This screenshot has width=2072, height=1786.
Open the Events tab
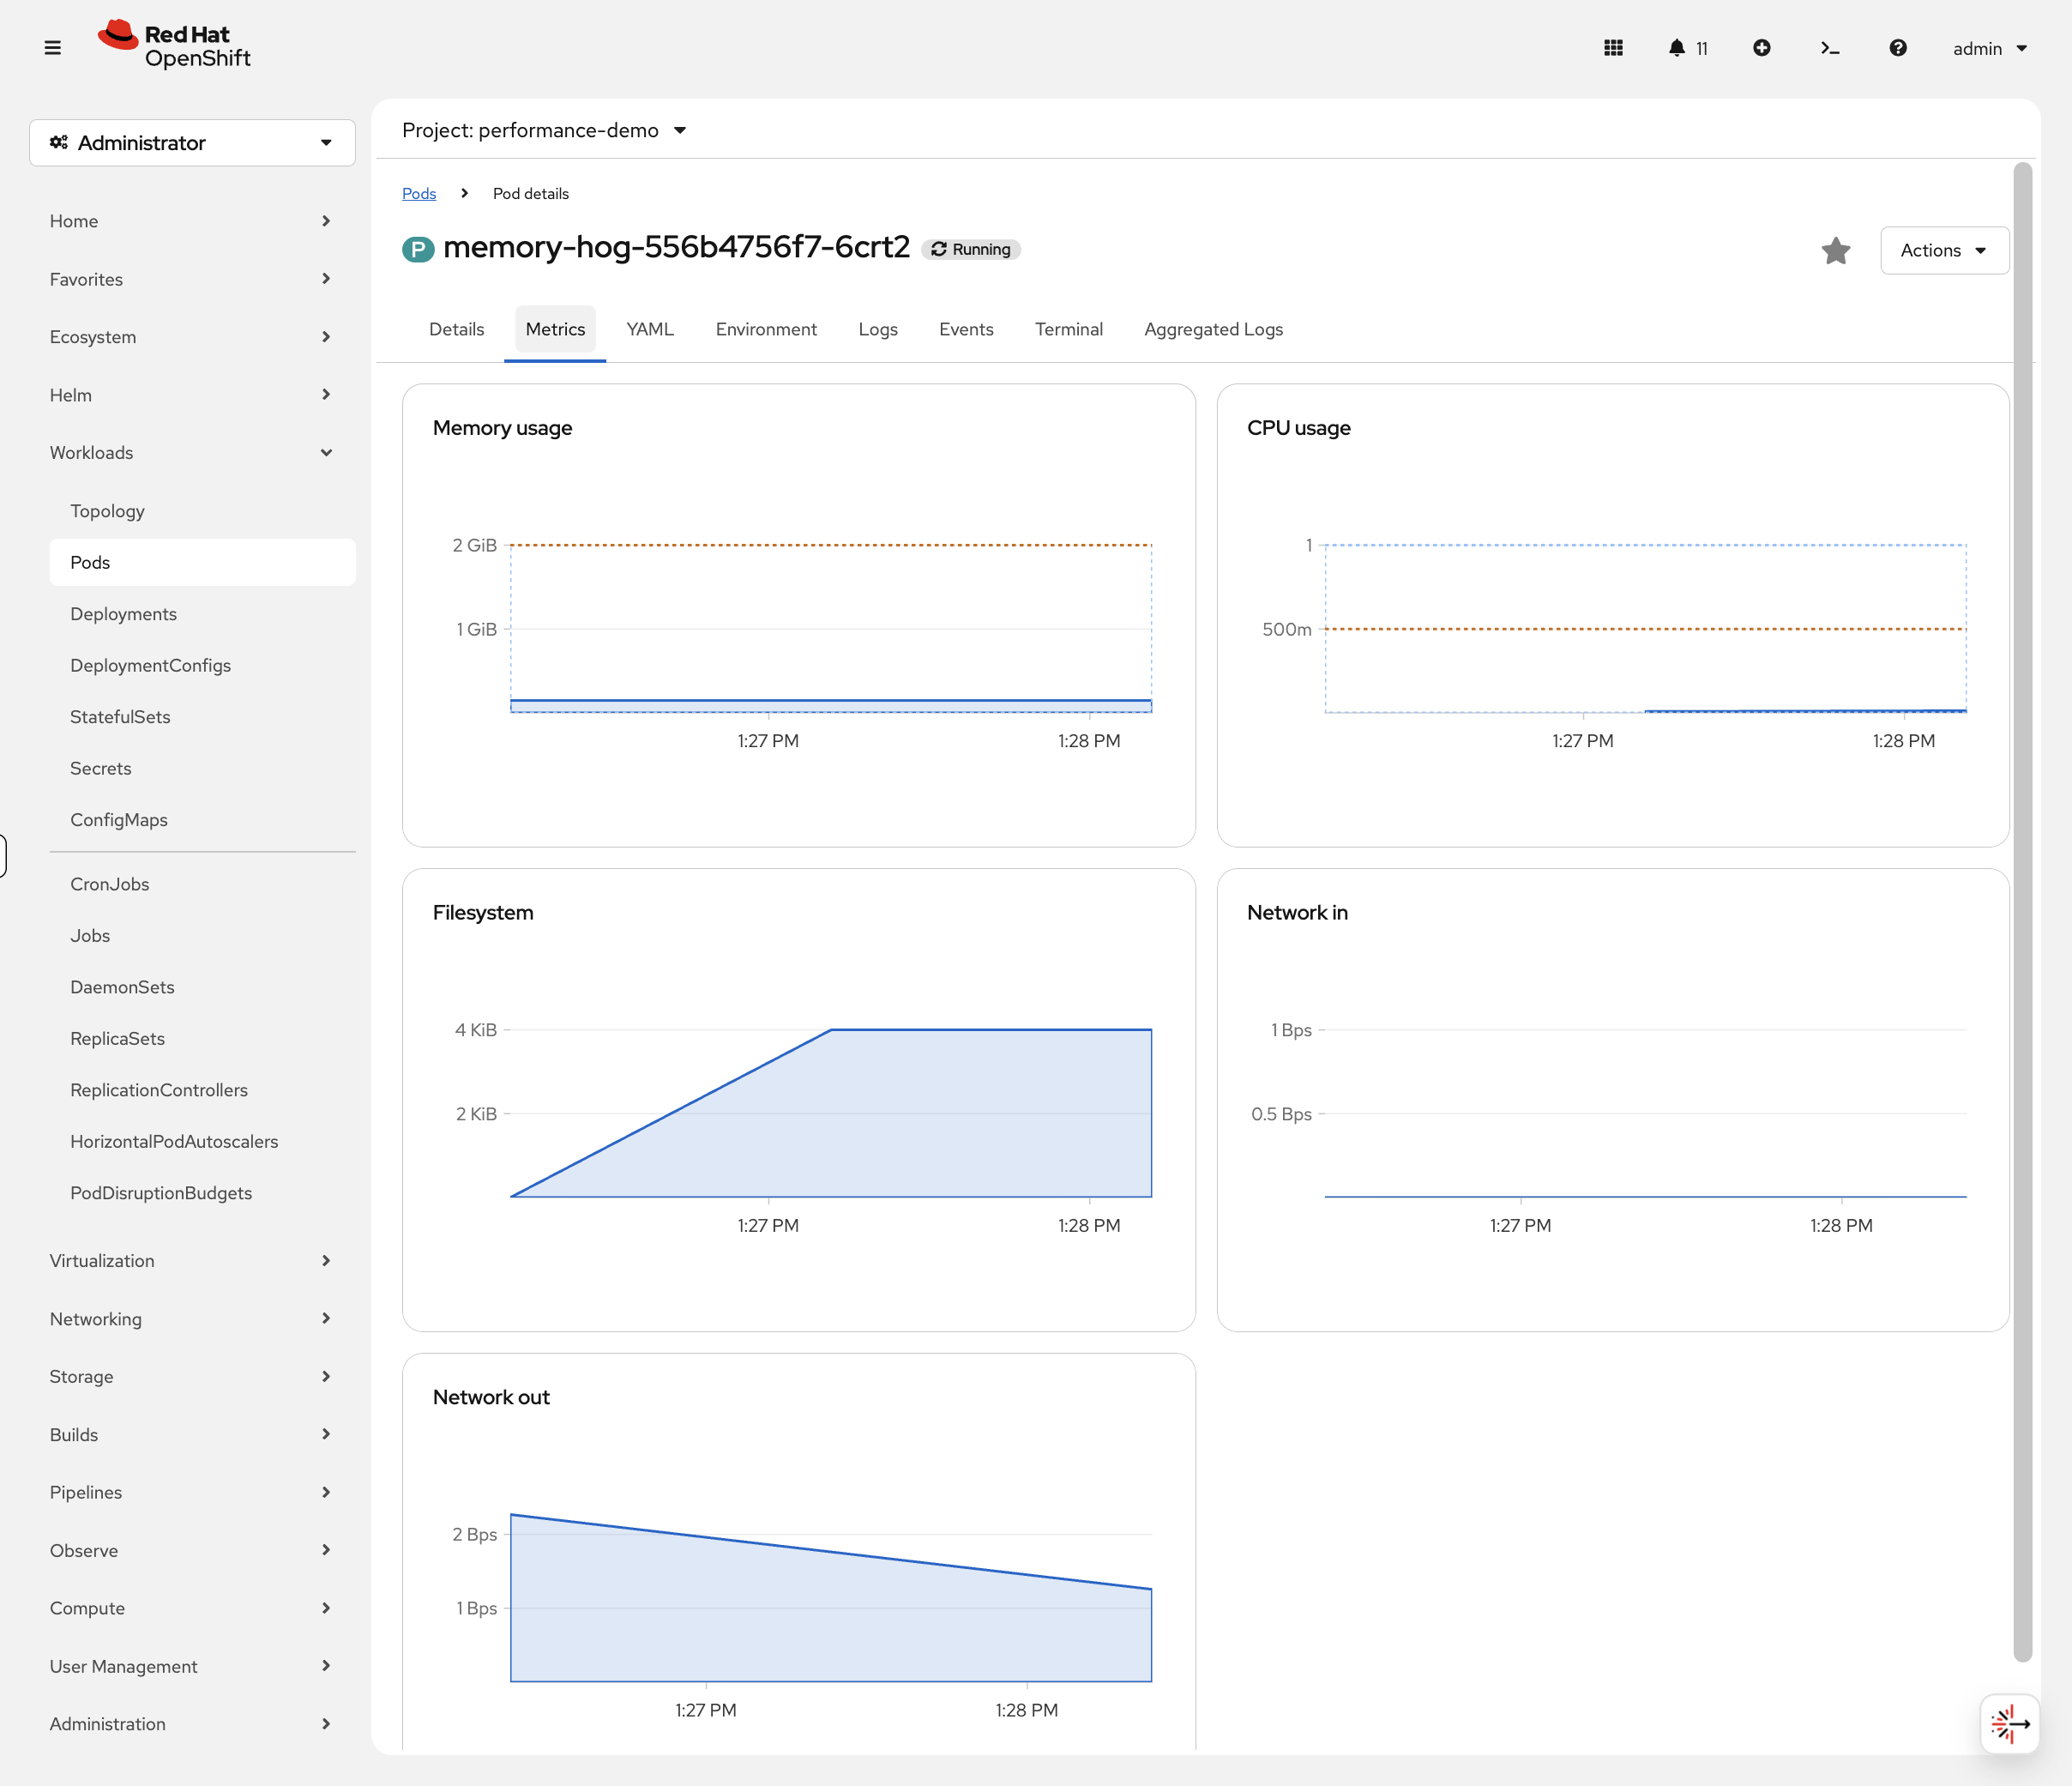tap(965, 329)
